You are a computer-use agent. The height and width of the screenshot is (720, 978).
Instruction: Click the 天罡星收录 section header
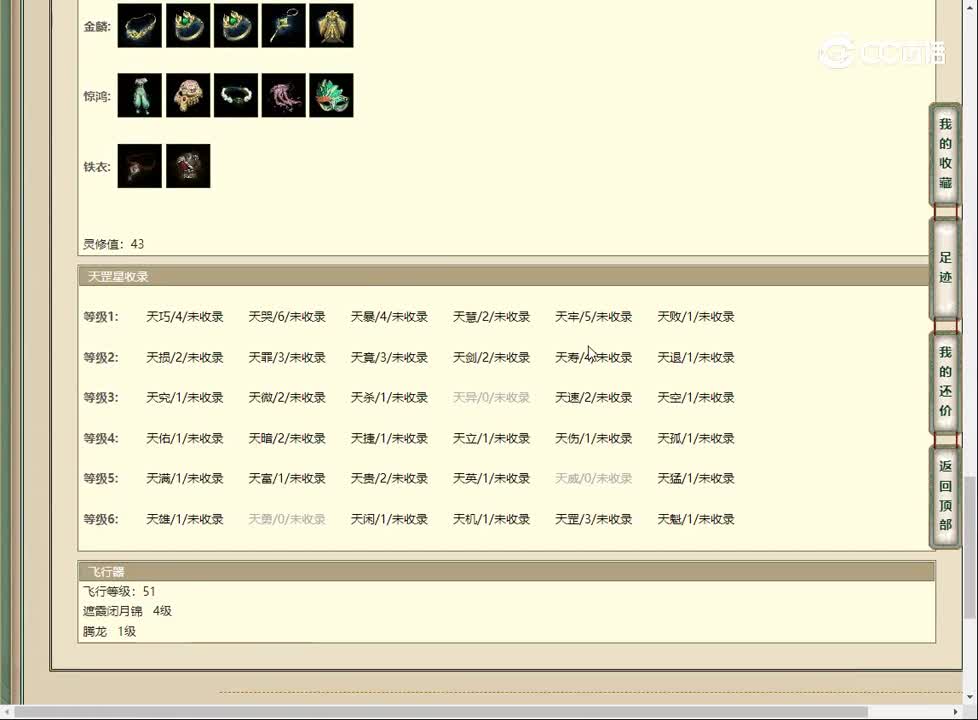[504, 276]
